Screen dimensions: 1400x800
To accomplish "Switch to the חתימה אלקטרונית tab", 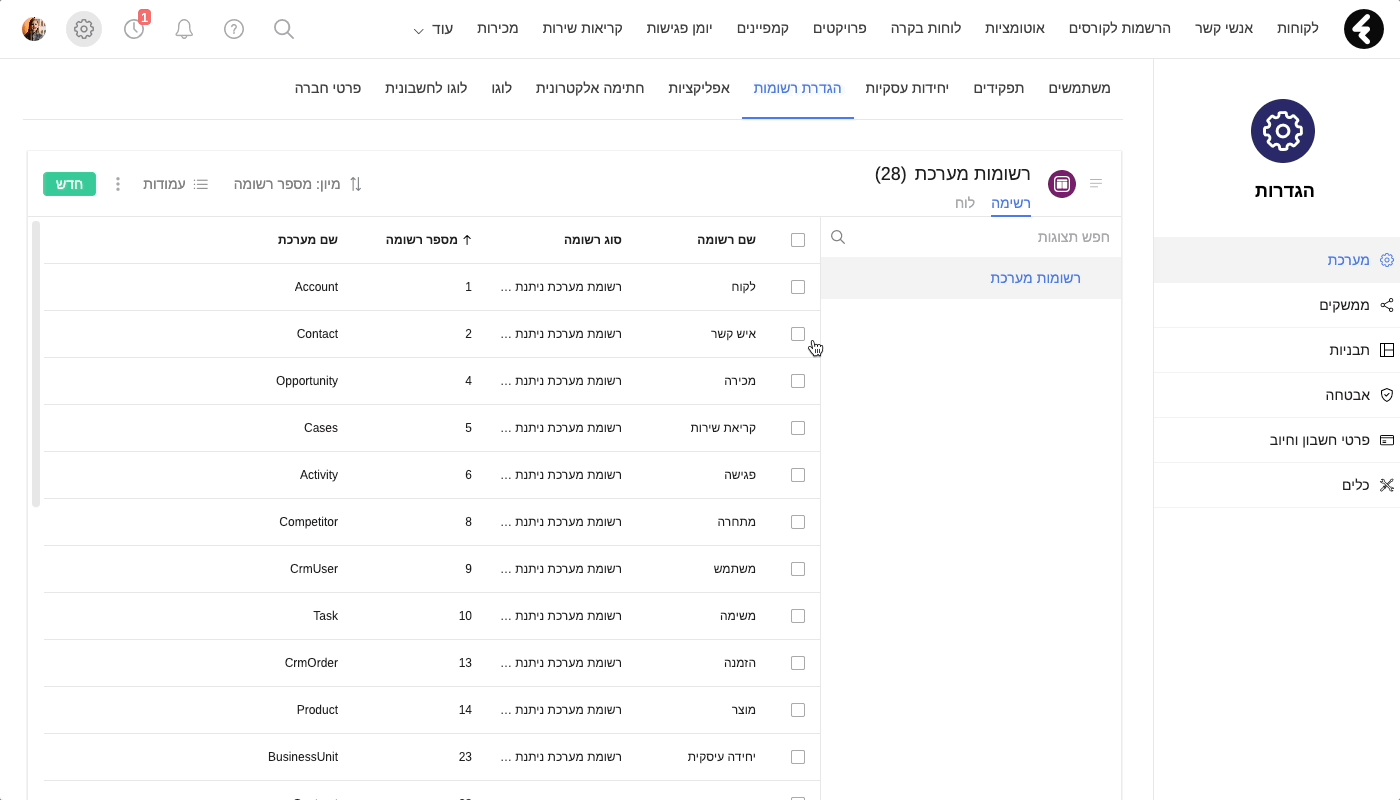I will tap(590, 88).
